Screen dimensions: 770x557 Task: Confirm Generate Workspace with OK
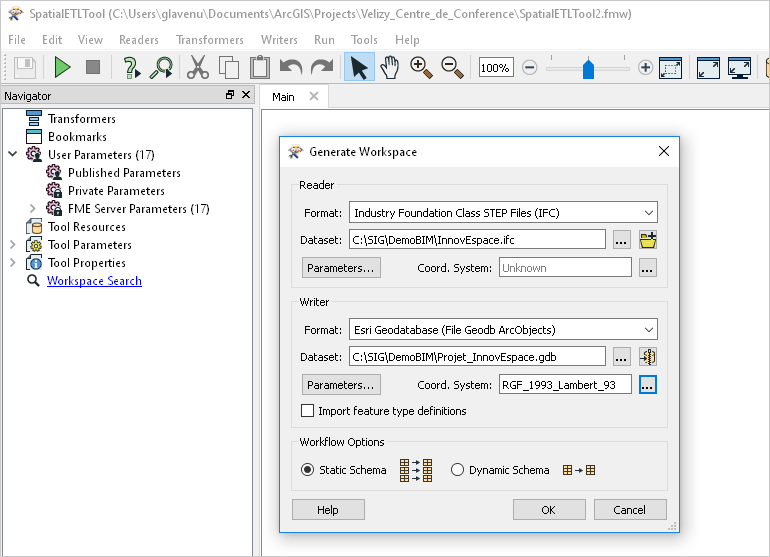click(549, 510)
